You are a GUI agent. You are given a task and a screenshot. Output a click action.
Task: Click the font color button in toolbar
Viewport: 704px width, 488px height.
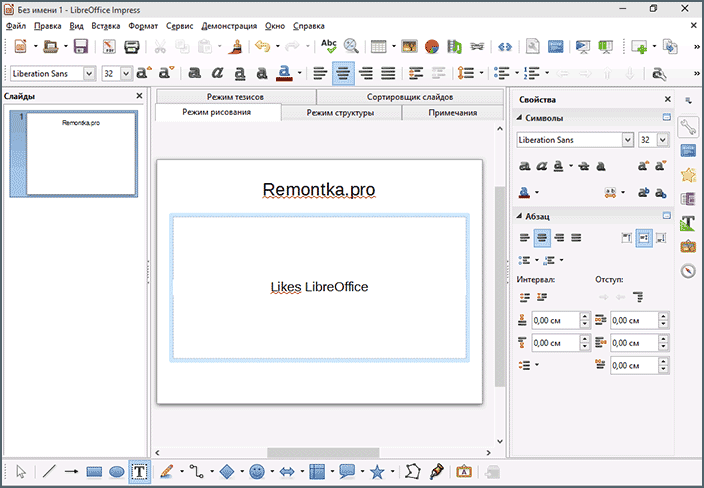pyautogui.click(x=284, y=73)
